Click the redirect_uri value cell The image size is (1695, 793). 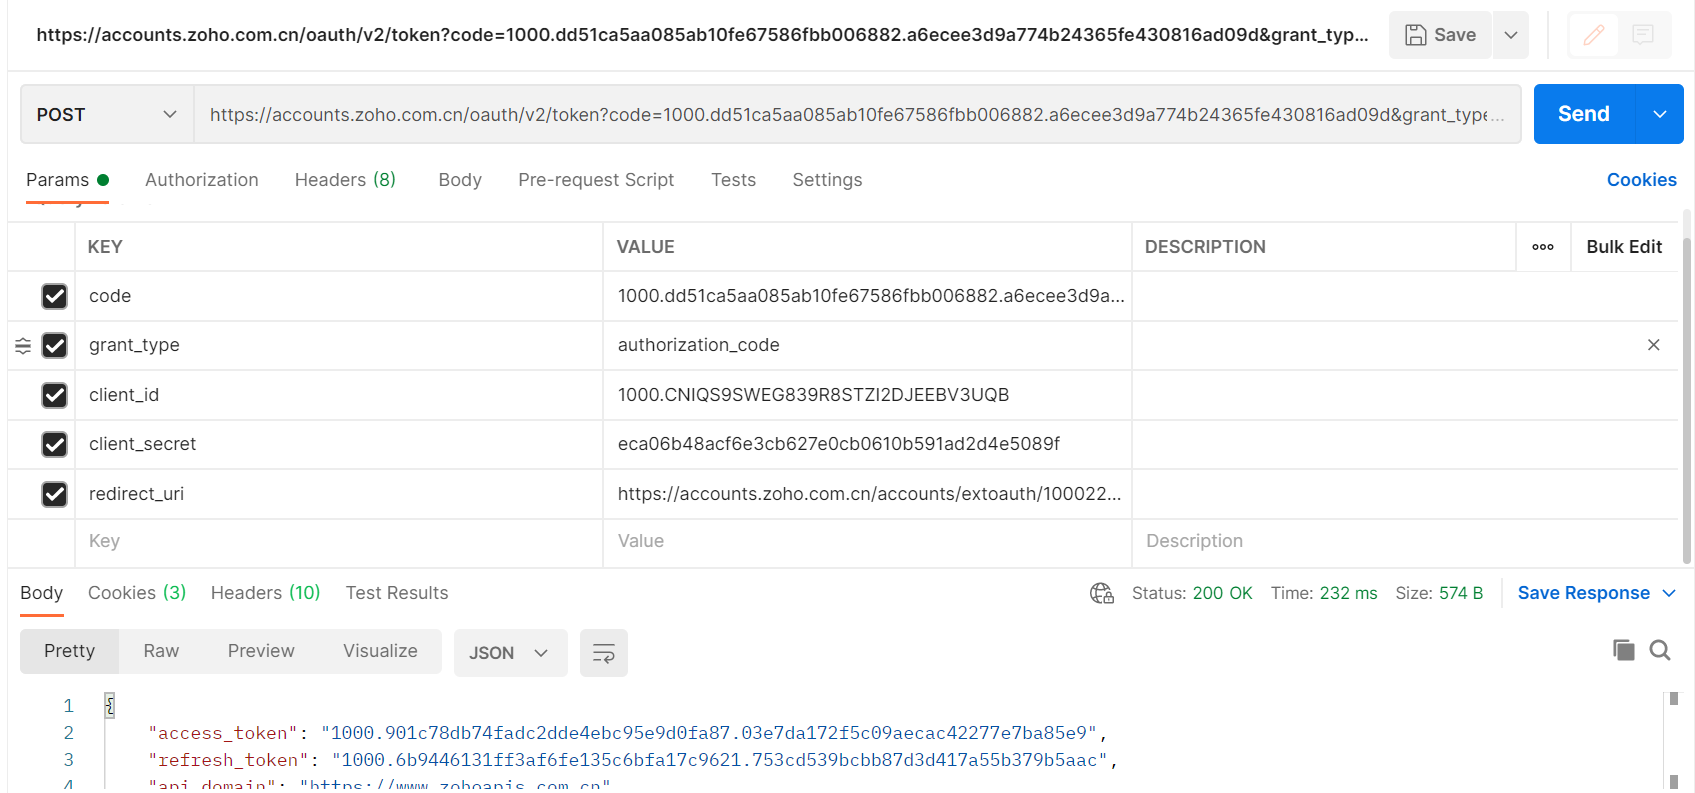pyautogui.click(x=867, y=494)
